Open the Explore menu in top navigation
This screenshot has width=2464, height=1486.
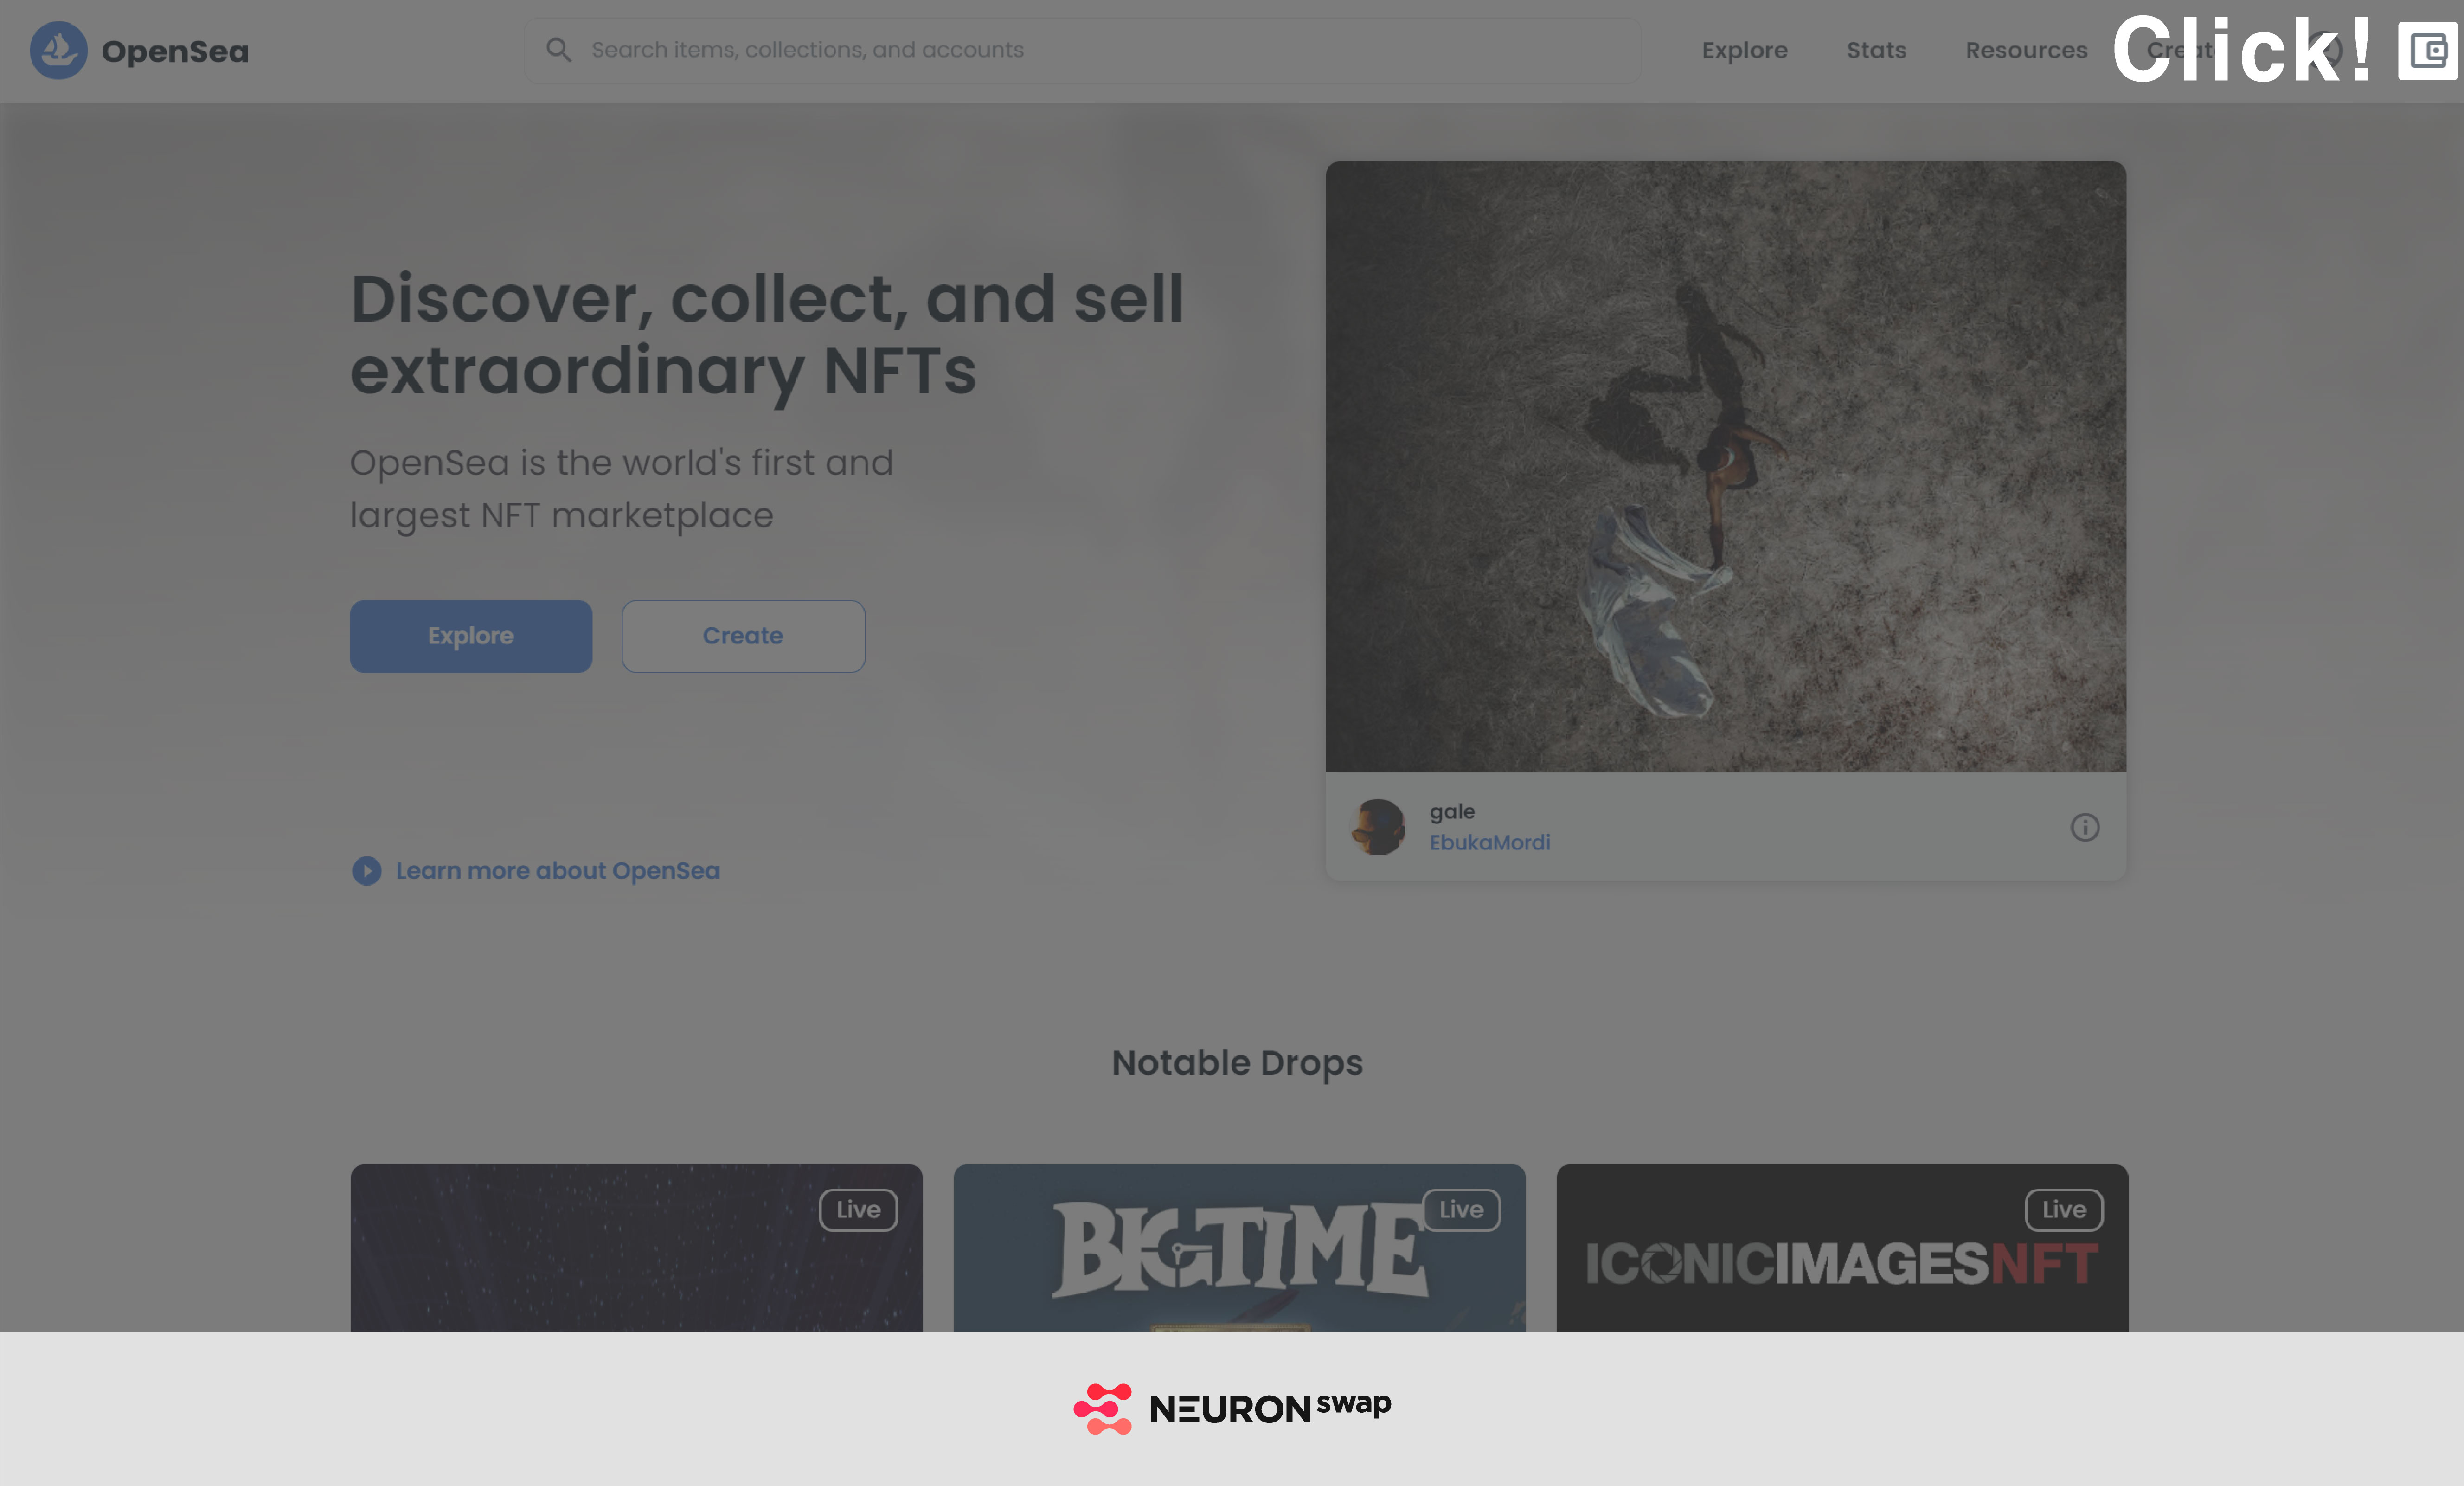point(1744,50)
